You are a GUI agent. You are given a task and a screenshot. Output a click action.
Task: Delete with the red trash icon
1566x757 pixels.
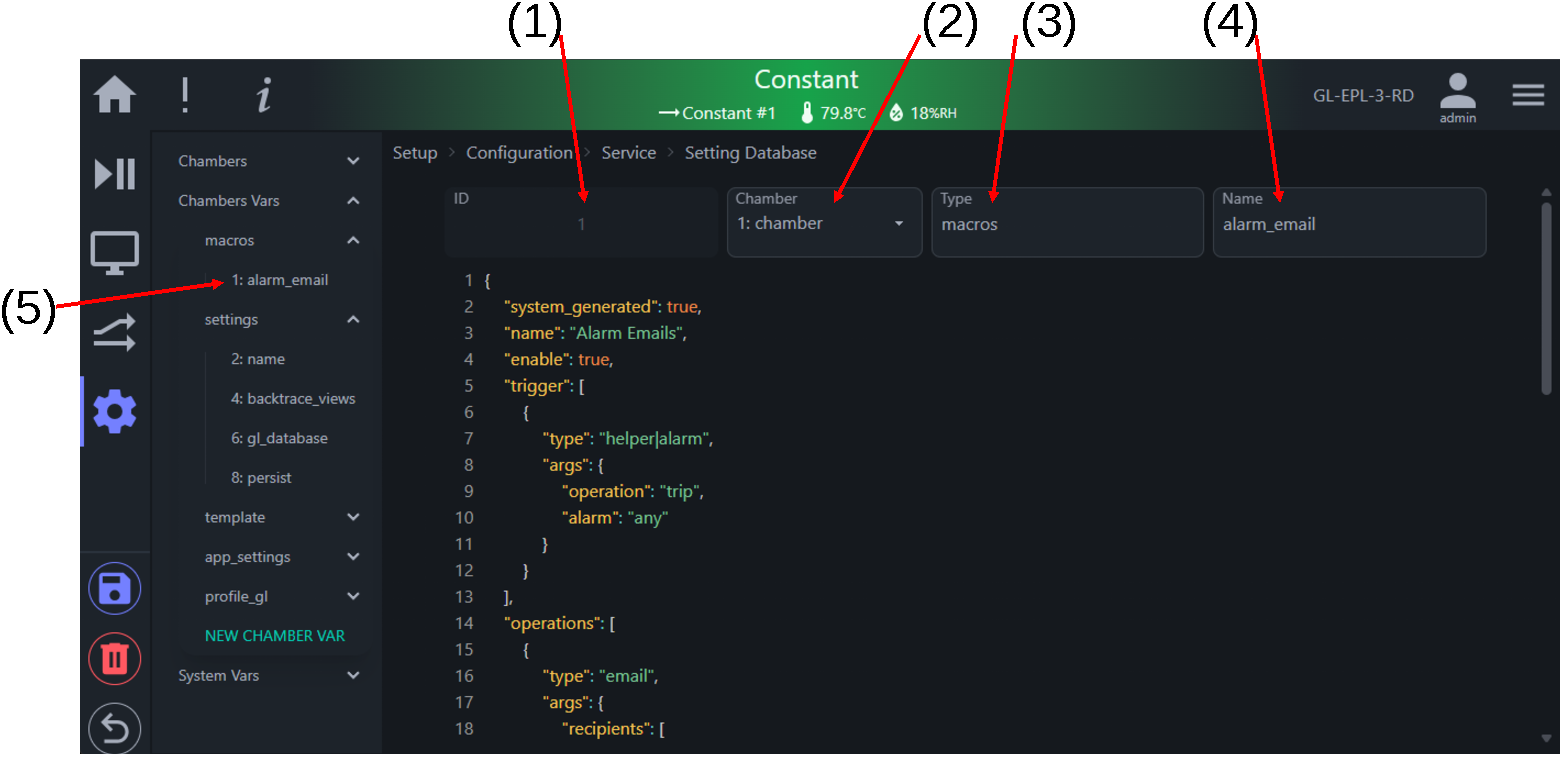click(115, 658)
